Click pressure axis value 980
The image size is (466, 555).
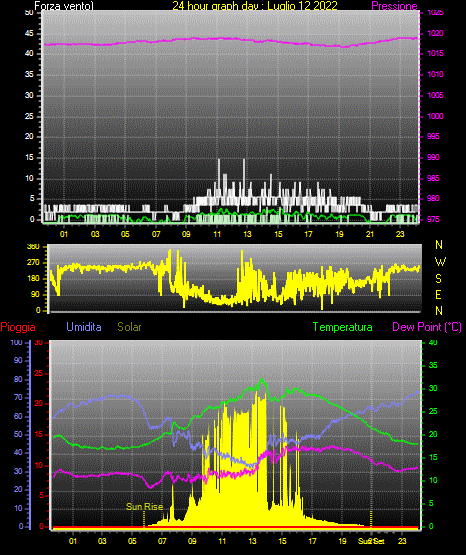[x=433, y=198]
